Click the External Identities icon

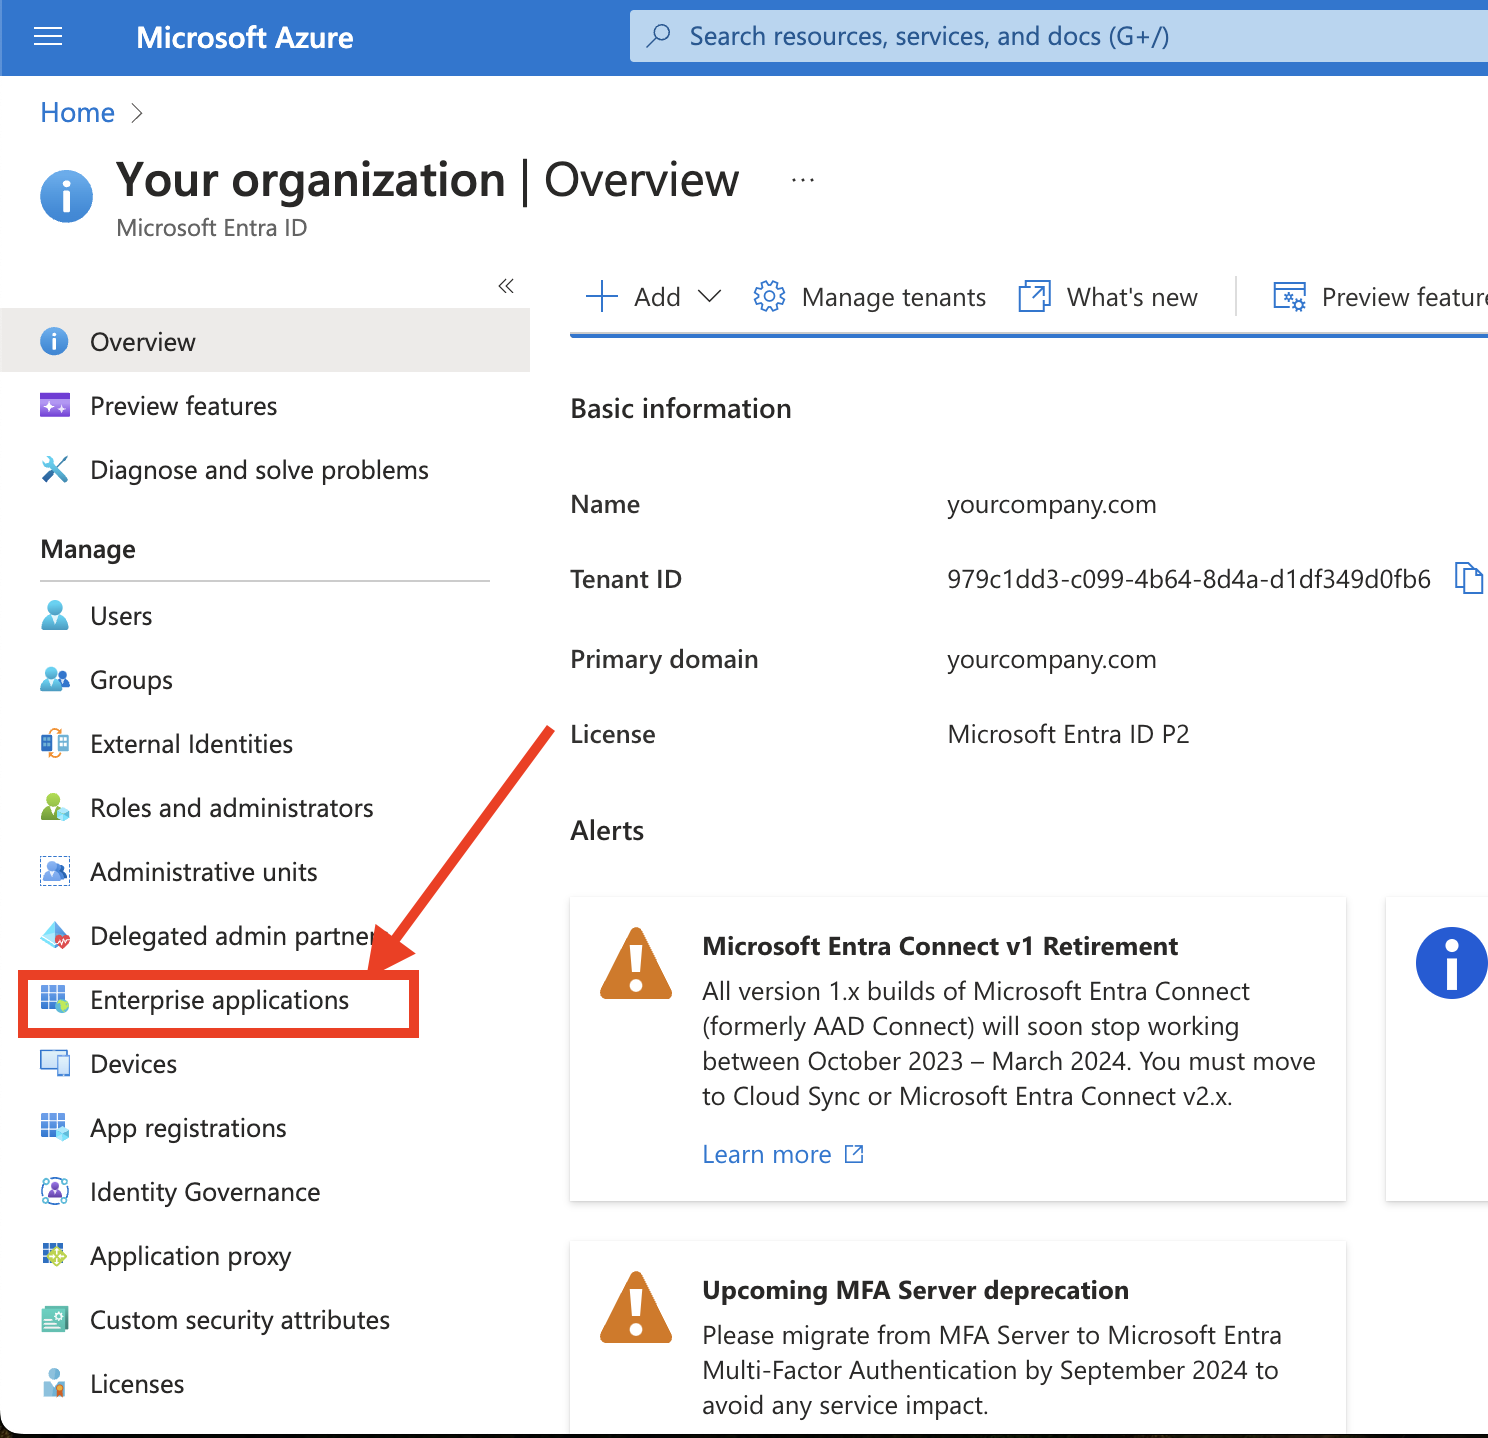[55, 743]
